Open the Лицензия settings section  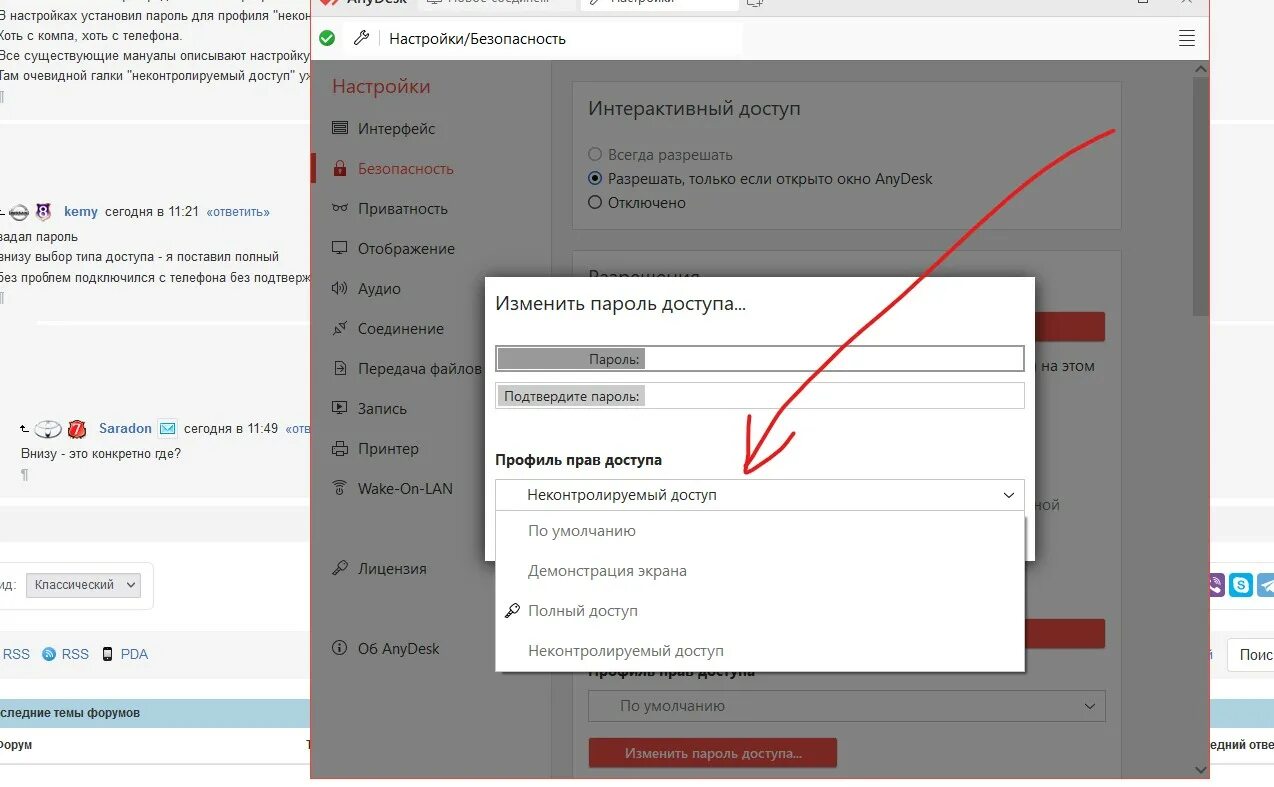392,568
